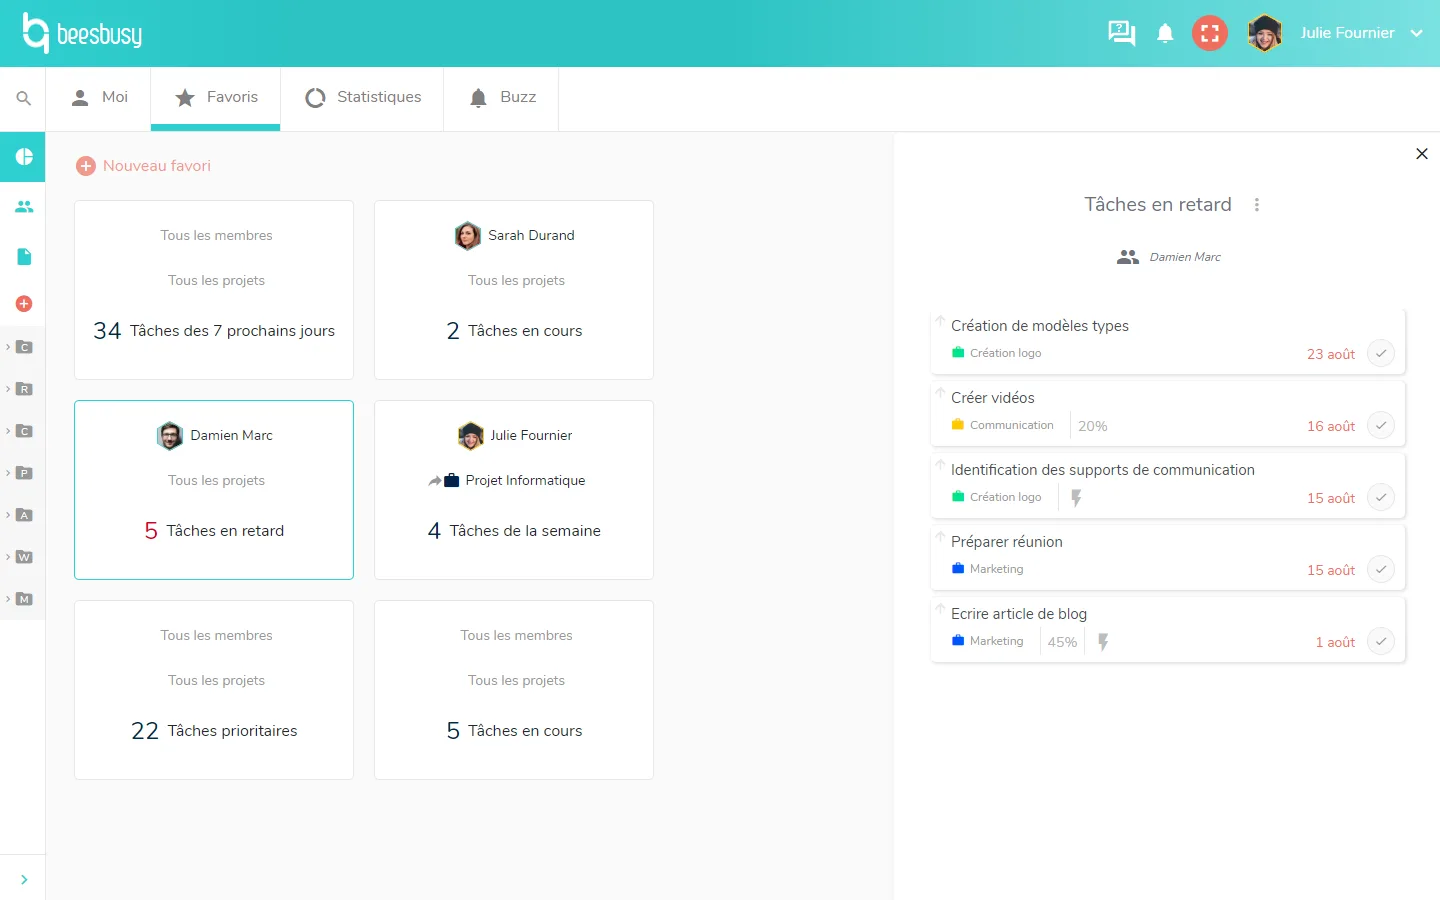Viewport: 1440px width, 900px height.
Task: Switch to the Moi tab
Action: point(99,98)
